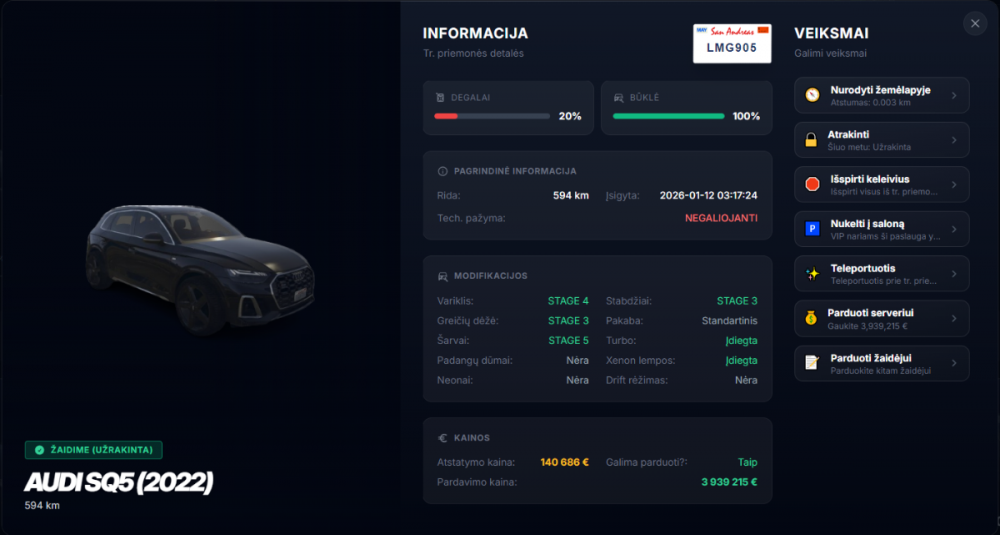Click the padlock icon next to Atrakinti
The width and height of the screenshot is (1000, 535).
coord(811,140)
